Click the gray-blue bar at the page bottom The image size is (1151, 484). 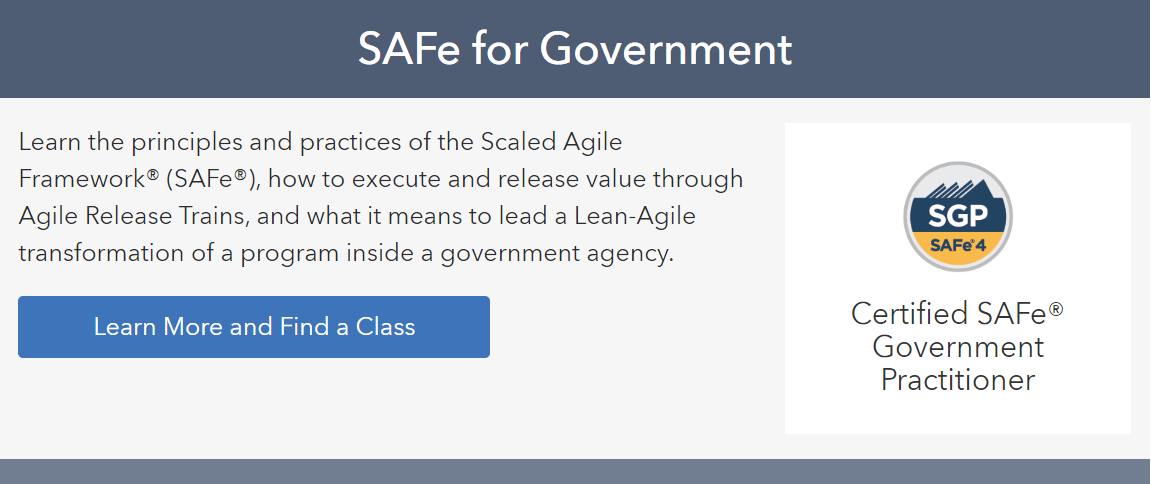click(576, 472)
